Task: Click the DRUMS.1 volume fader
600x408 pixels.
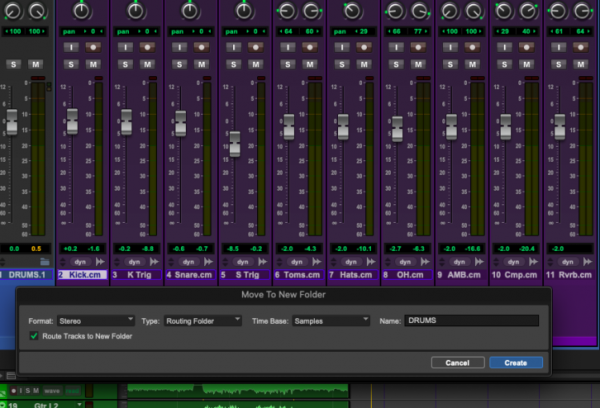Action: [12, 122]
